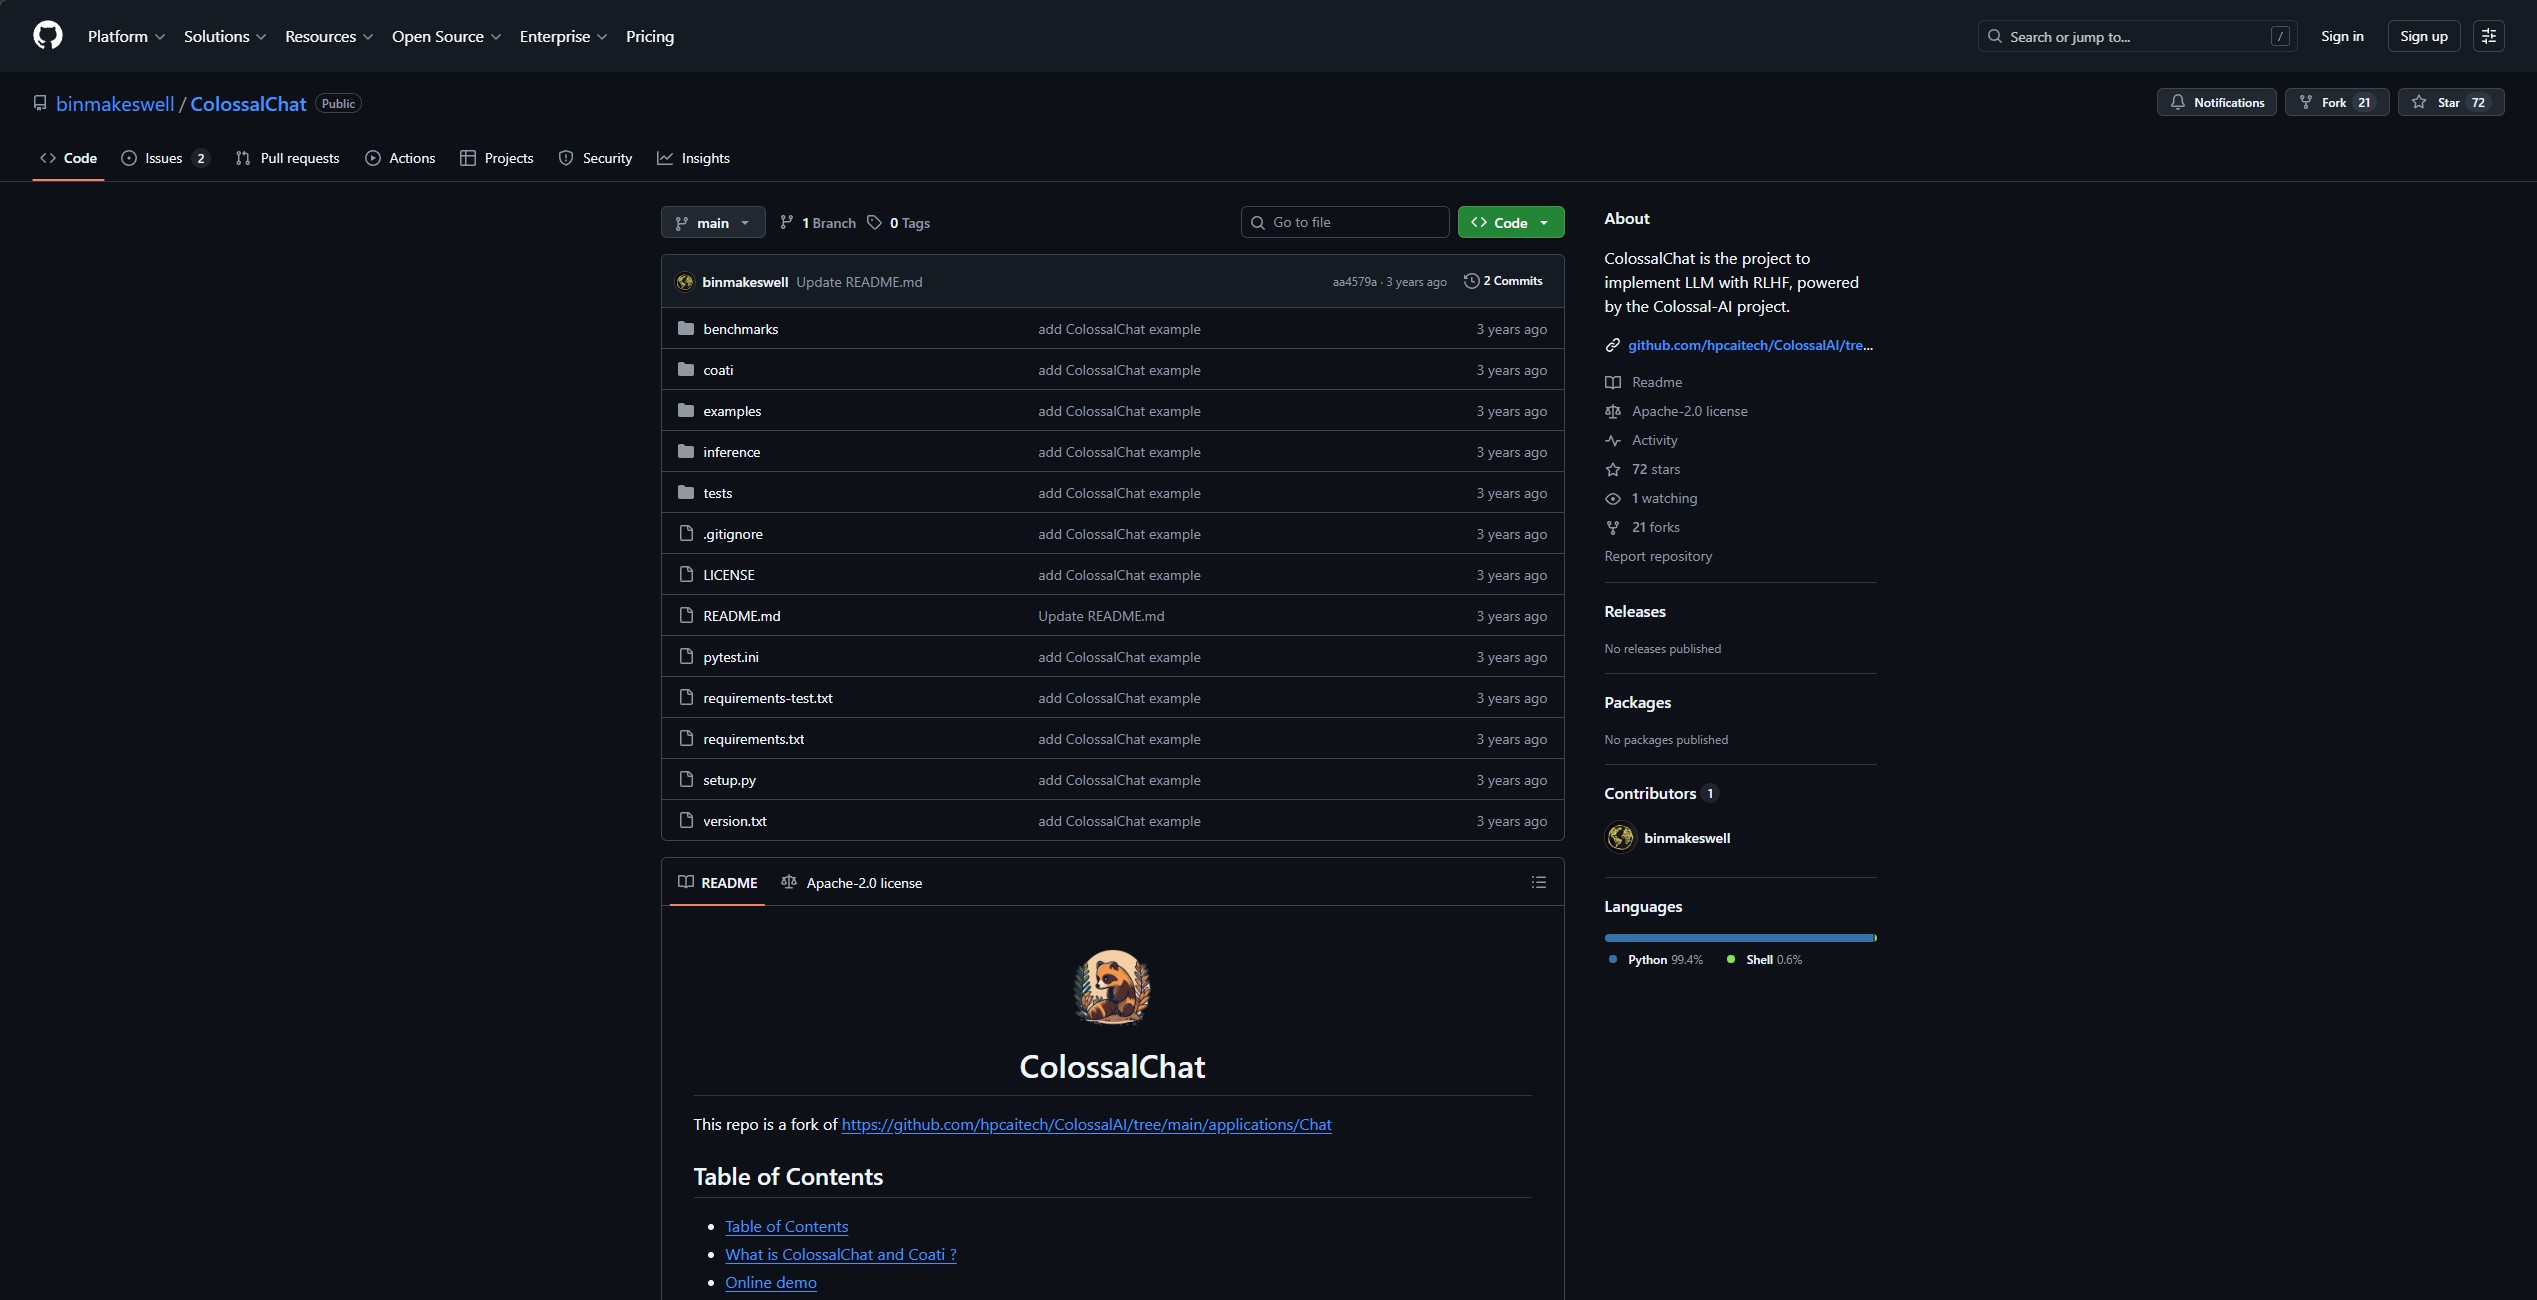
Task: Click the Notifications button
Action: coord(2217,102)
